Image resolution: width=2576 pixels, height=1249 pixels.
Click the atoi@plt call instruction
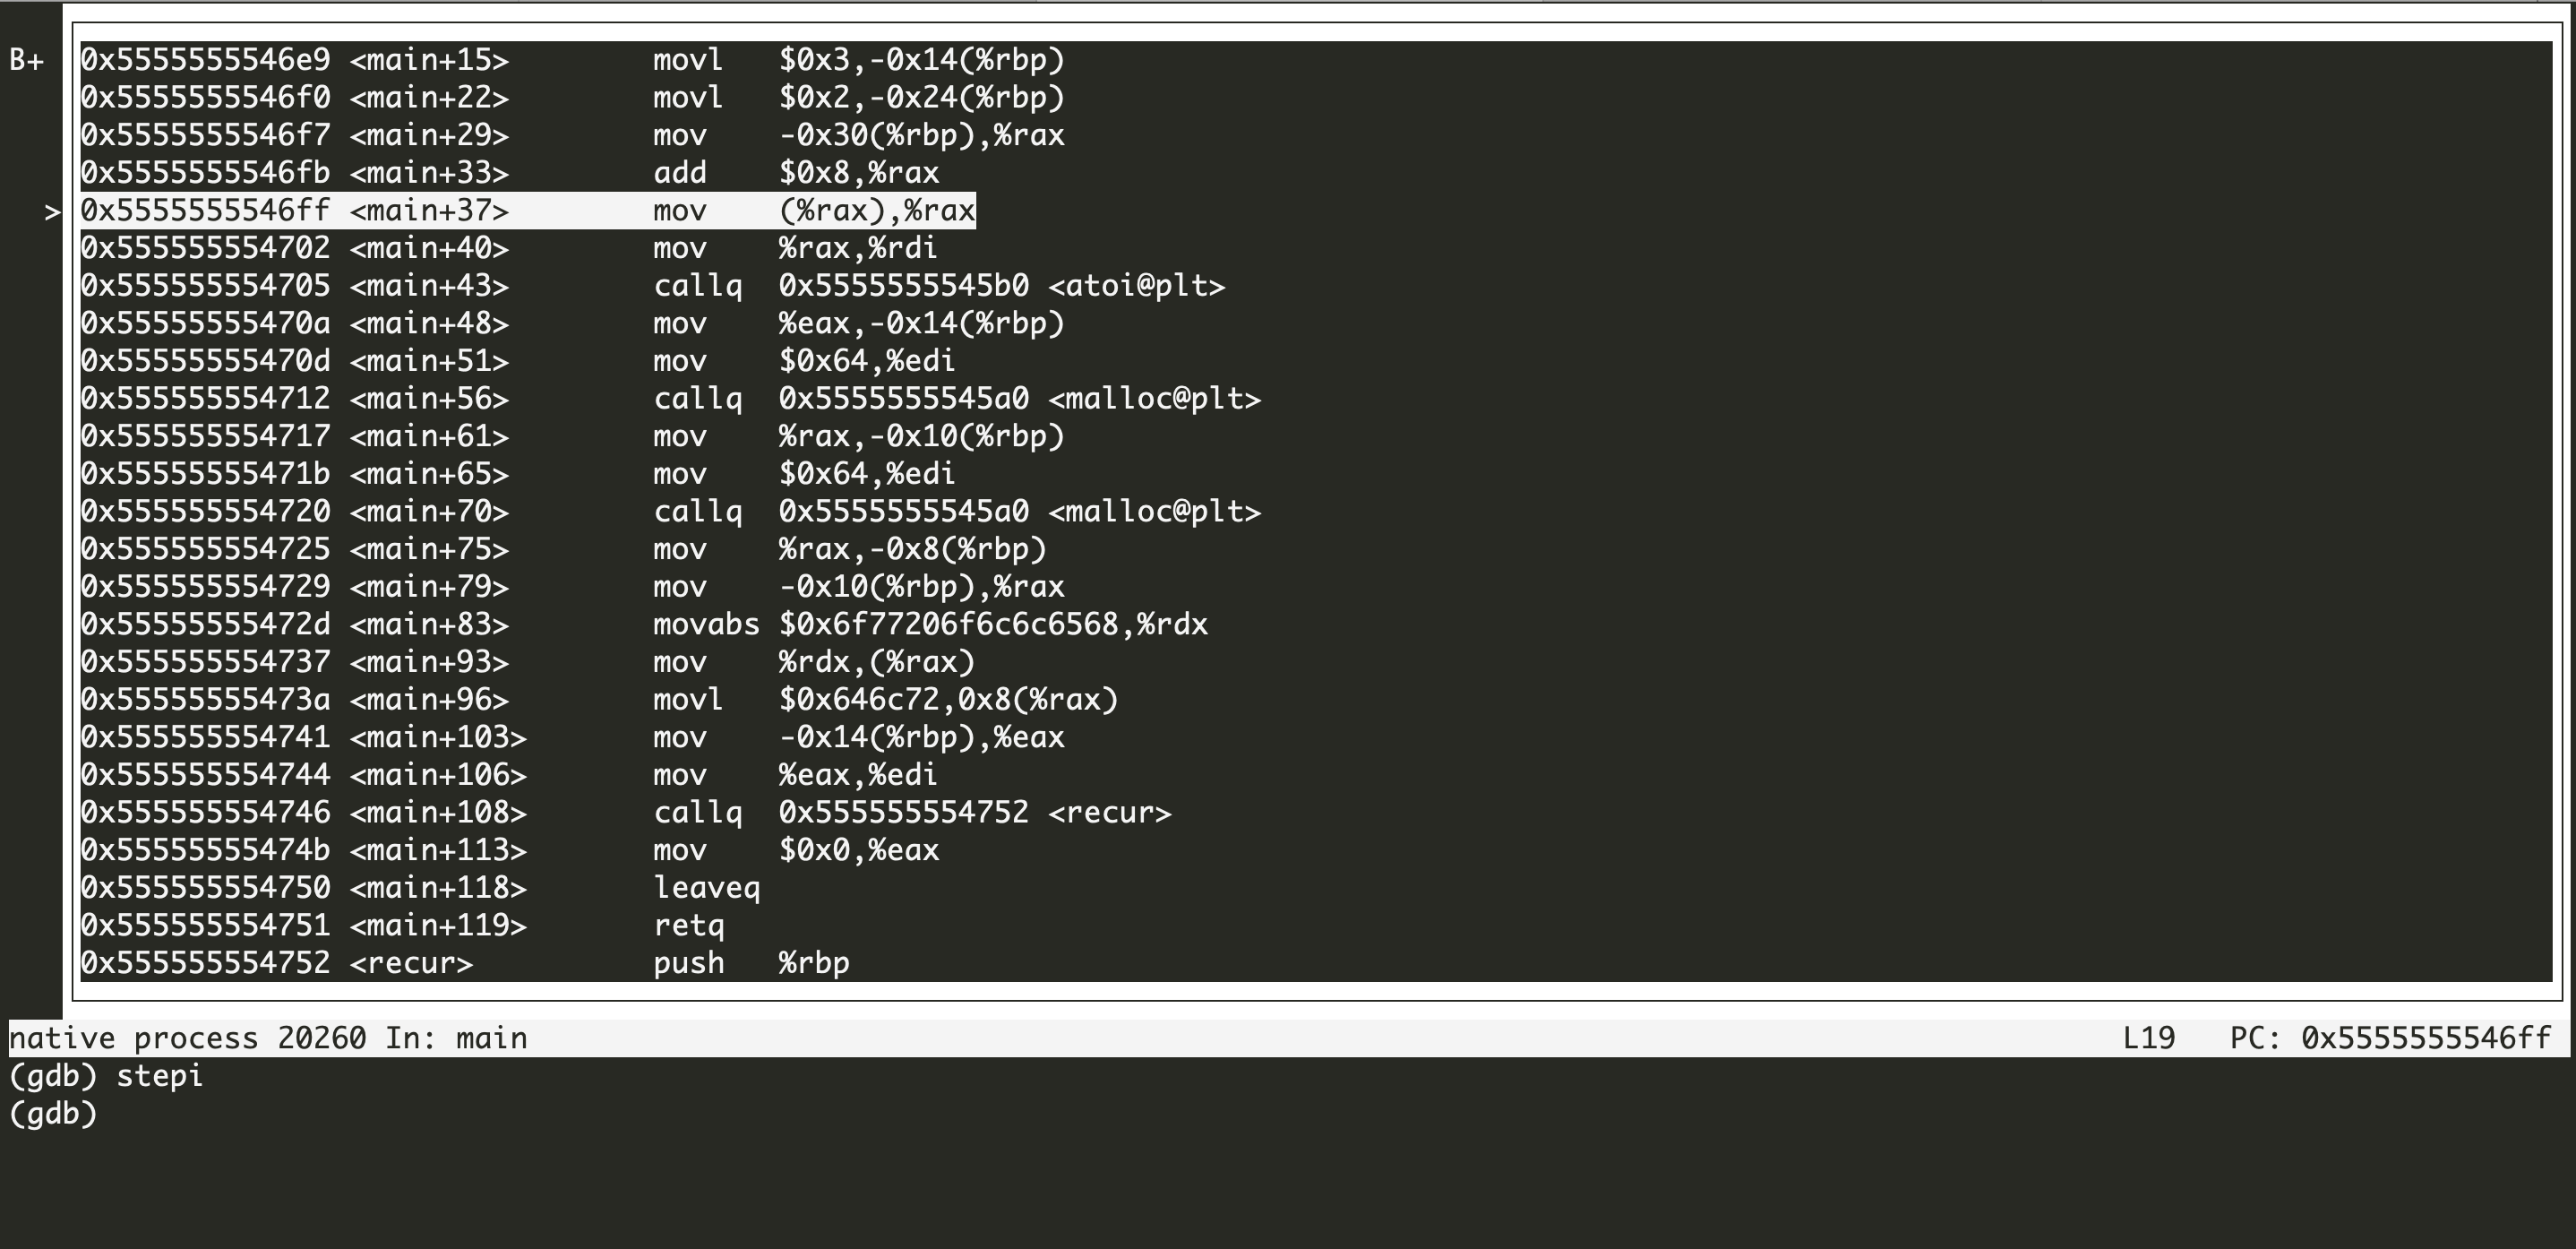click(938, 286)
